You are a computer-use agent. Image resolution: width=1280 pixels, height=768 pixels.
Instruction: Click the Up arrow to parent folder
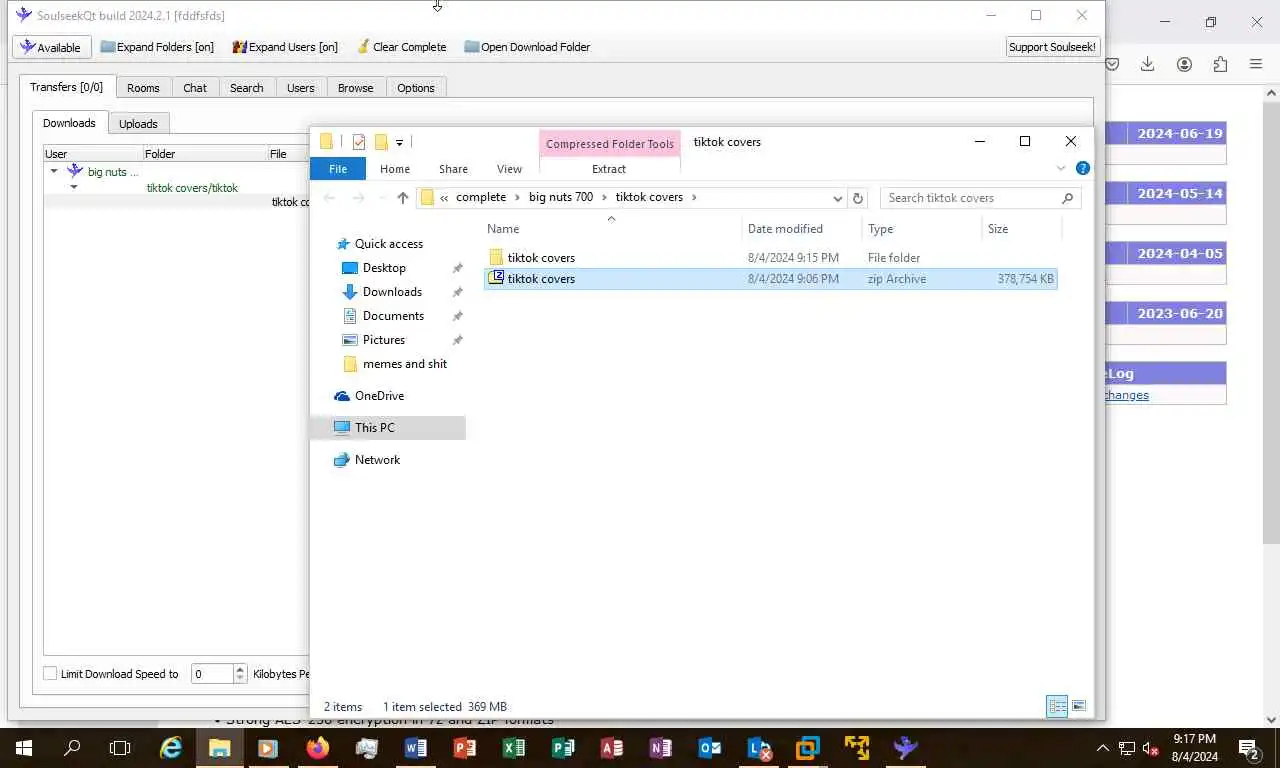click(402, 198)
